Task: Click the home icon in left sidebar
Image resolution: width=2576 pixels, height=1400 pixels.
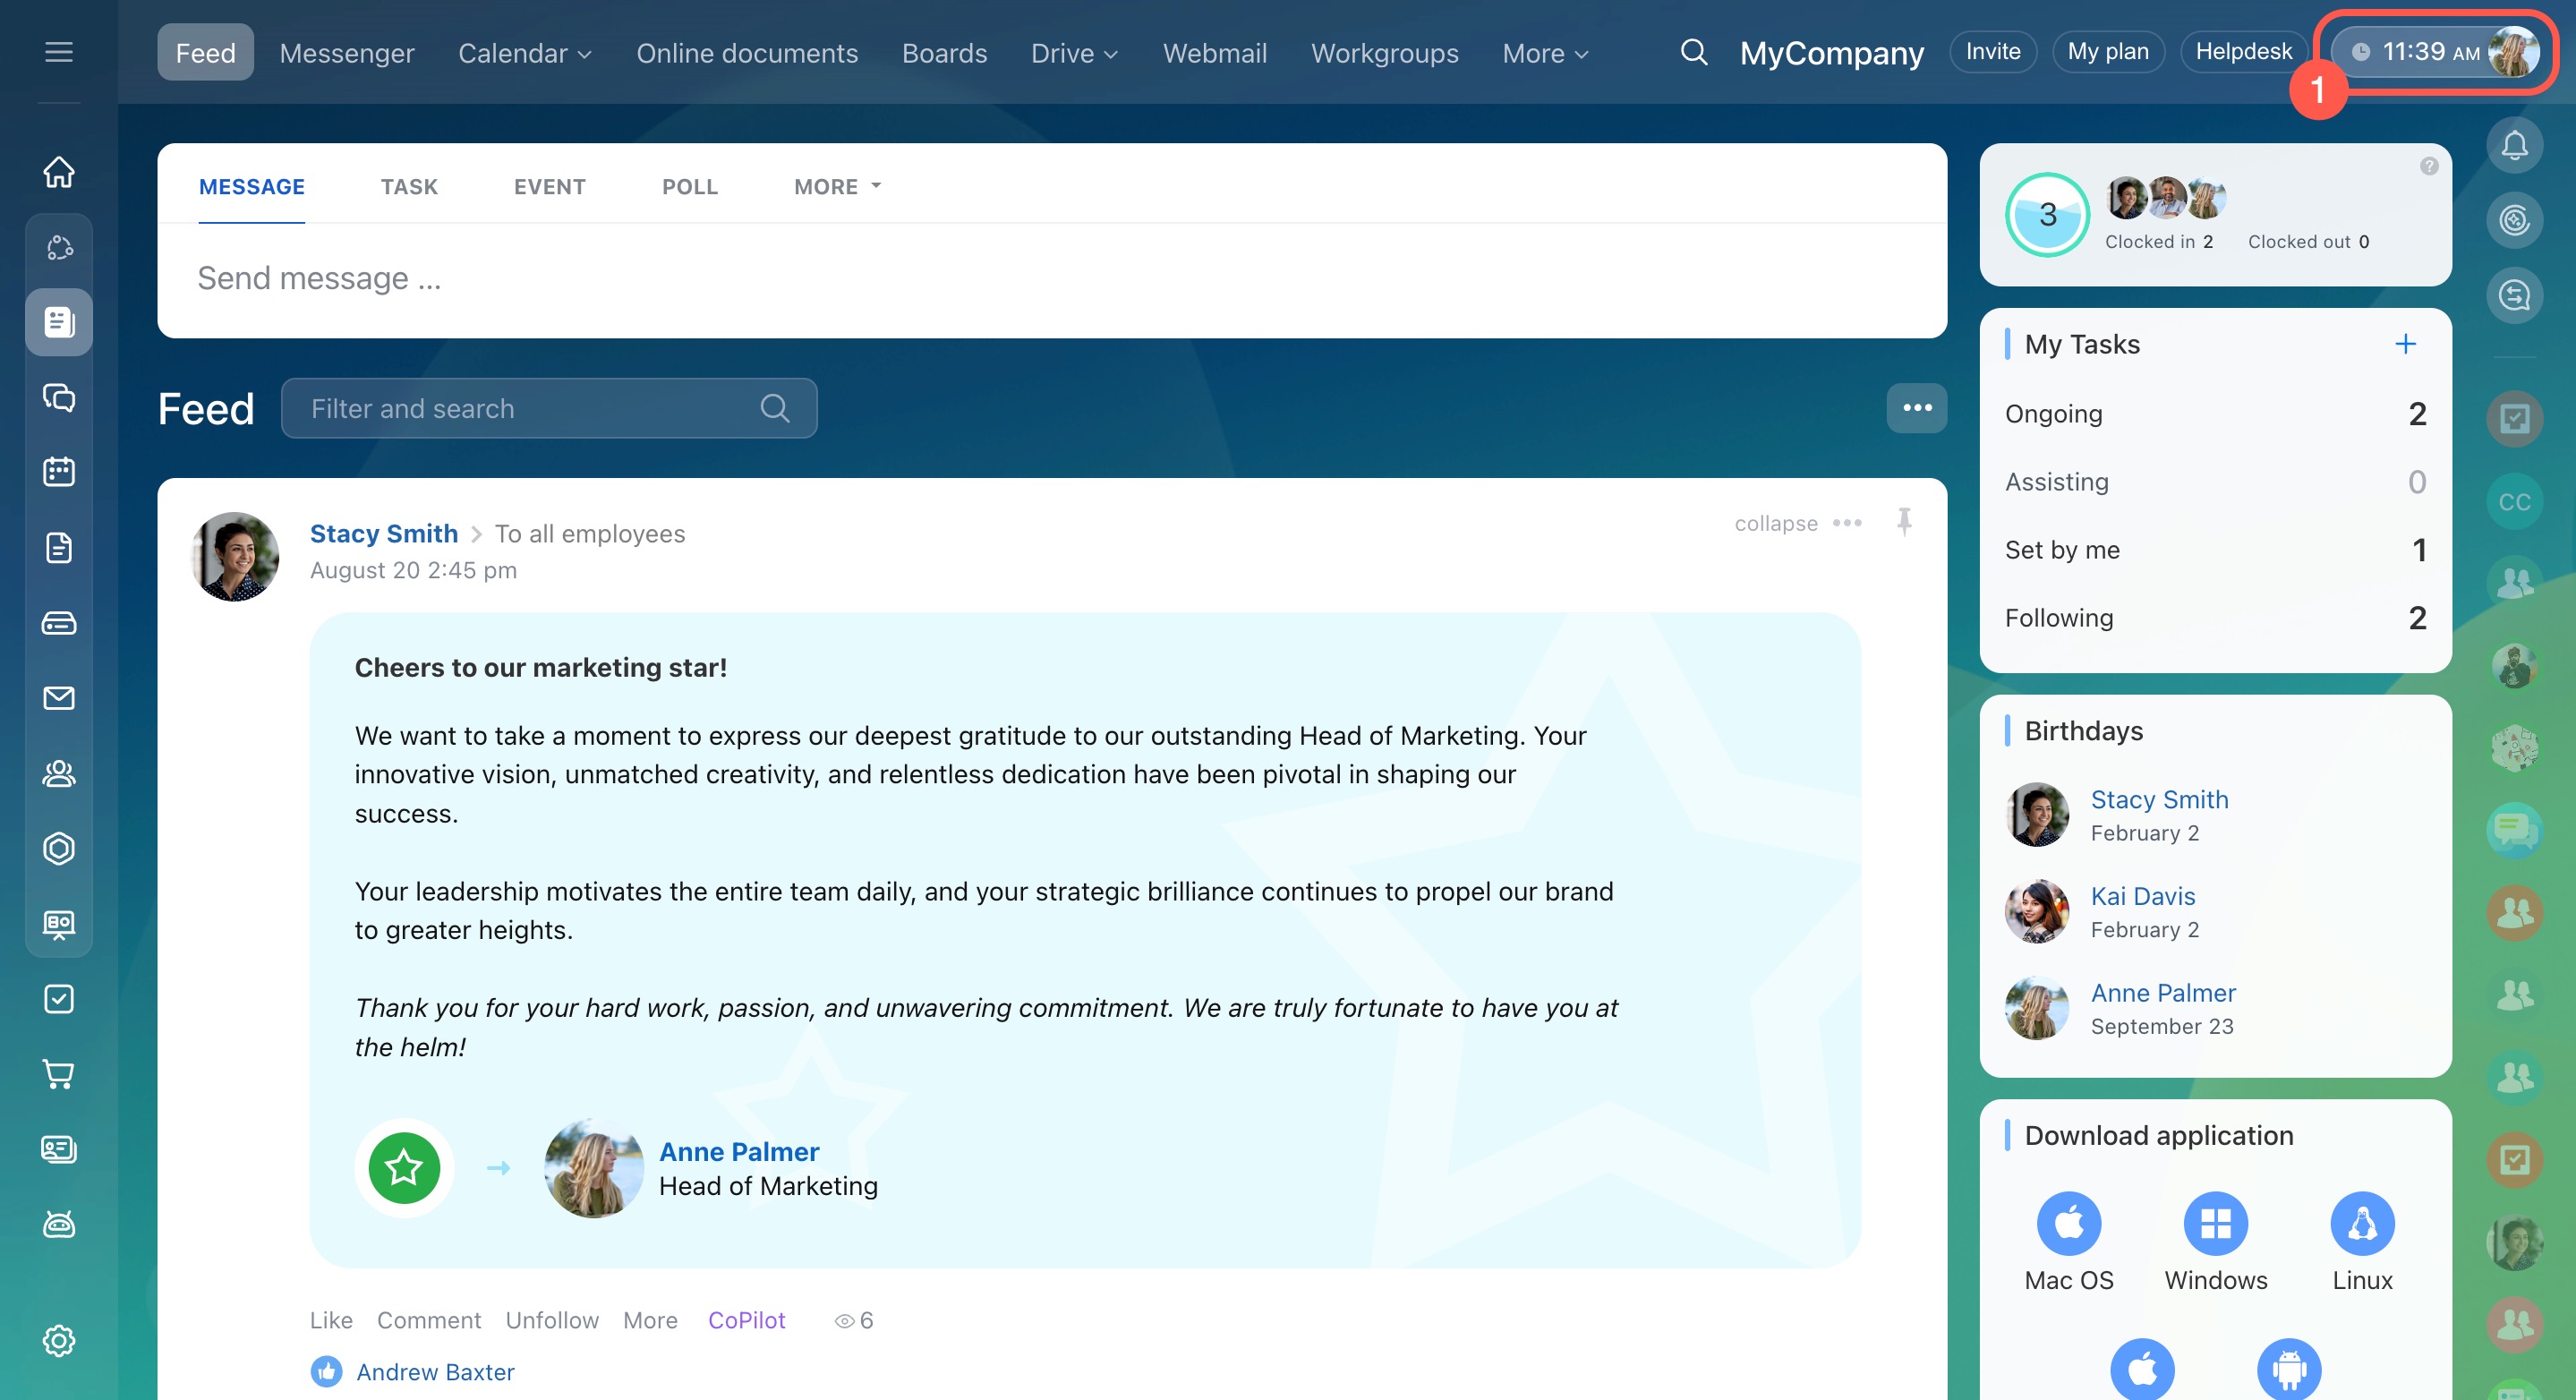Action: [x=59, y=172]
